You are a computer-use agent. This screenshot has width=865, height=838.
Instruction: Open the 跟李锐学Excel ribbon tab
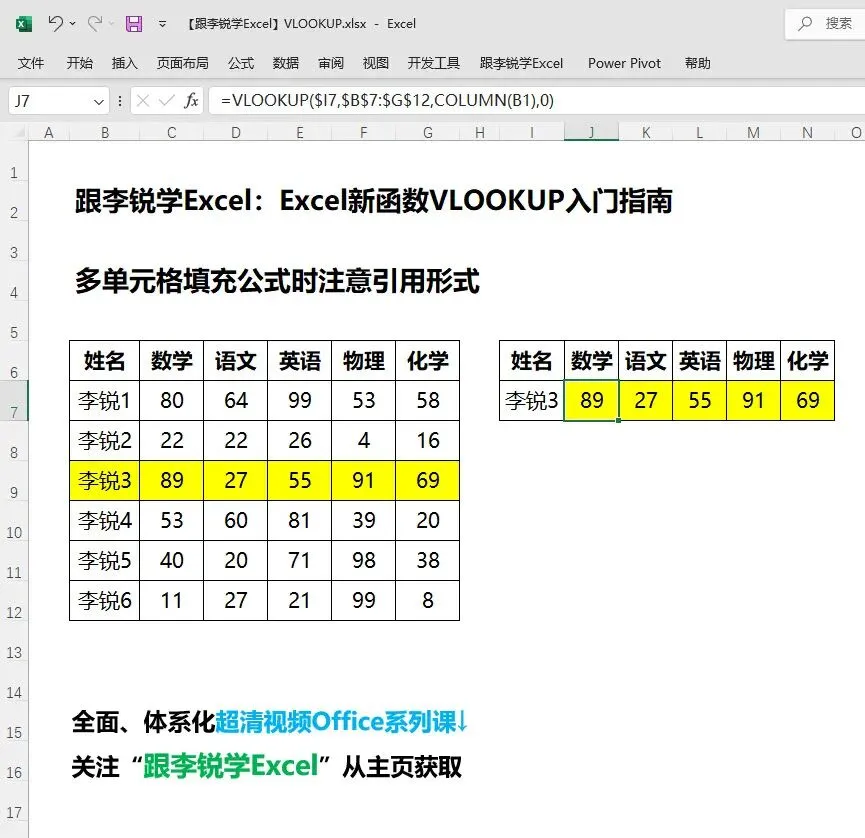pos(521,63)
